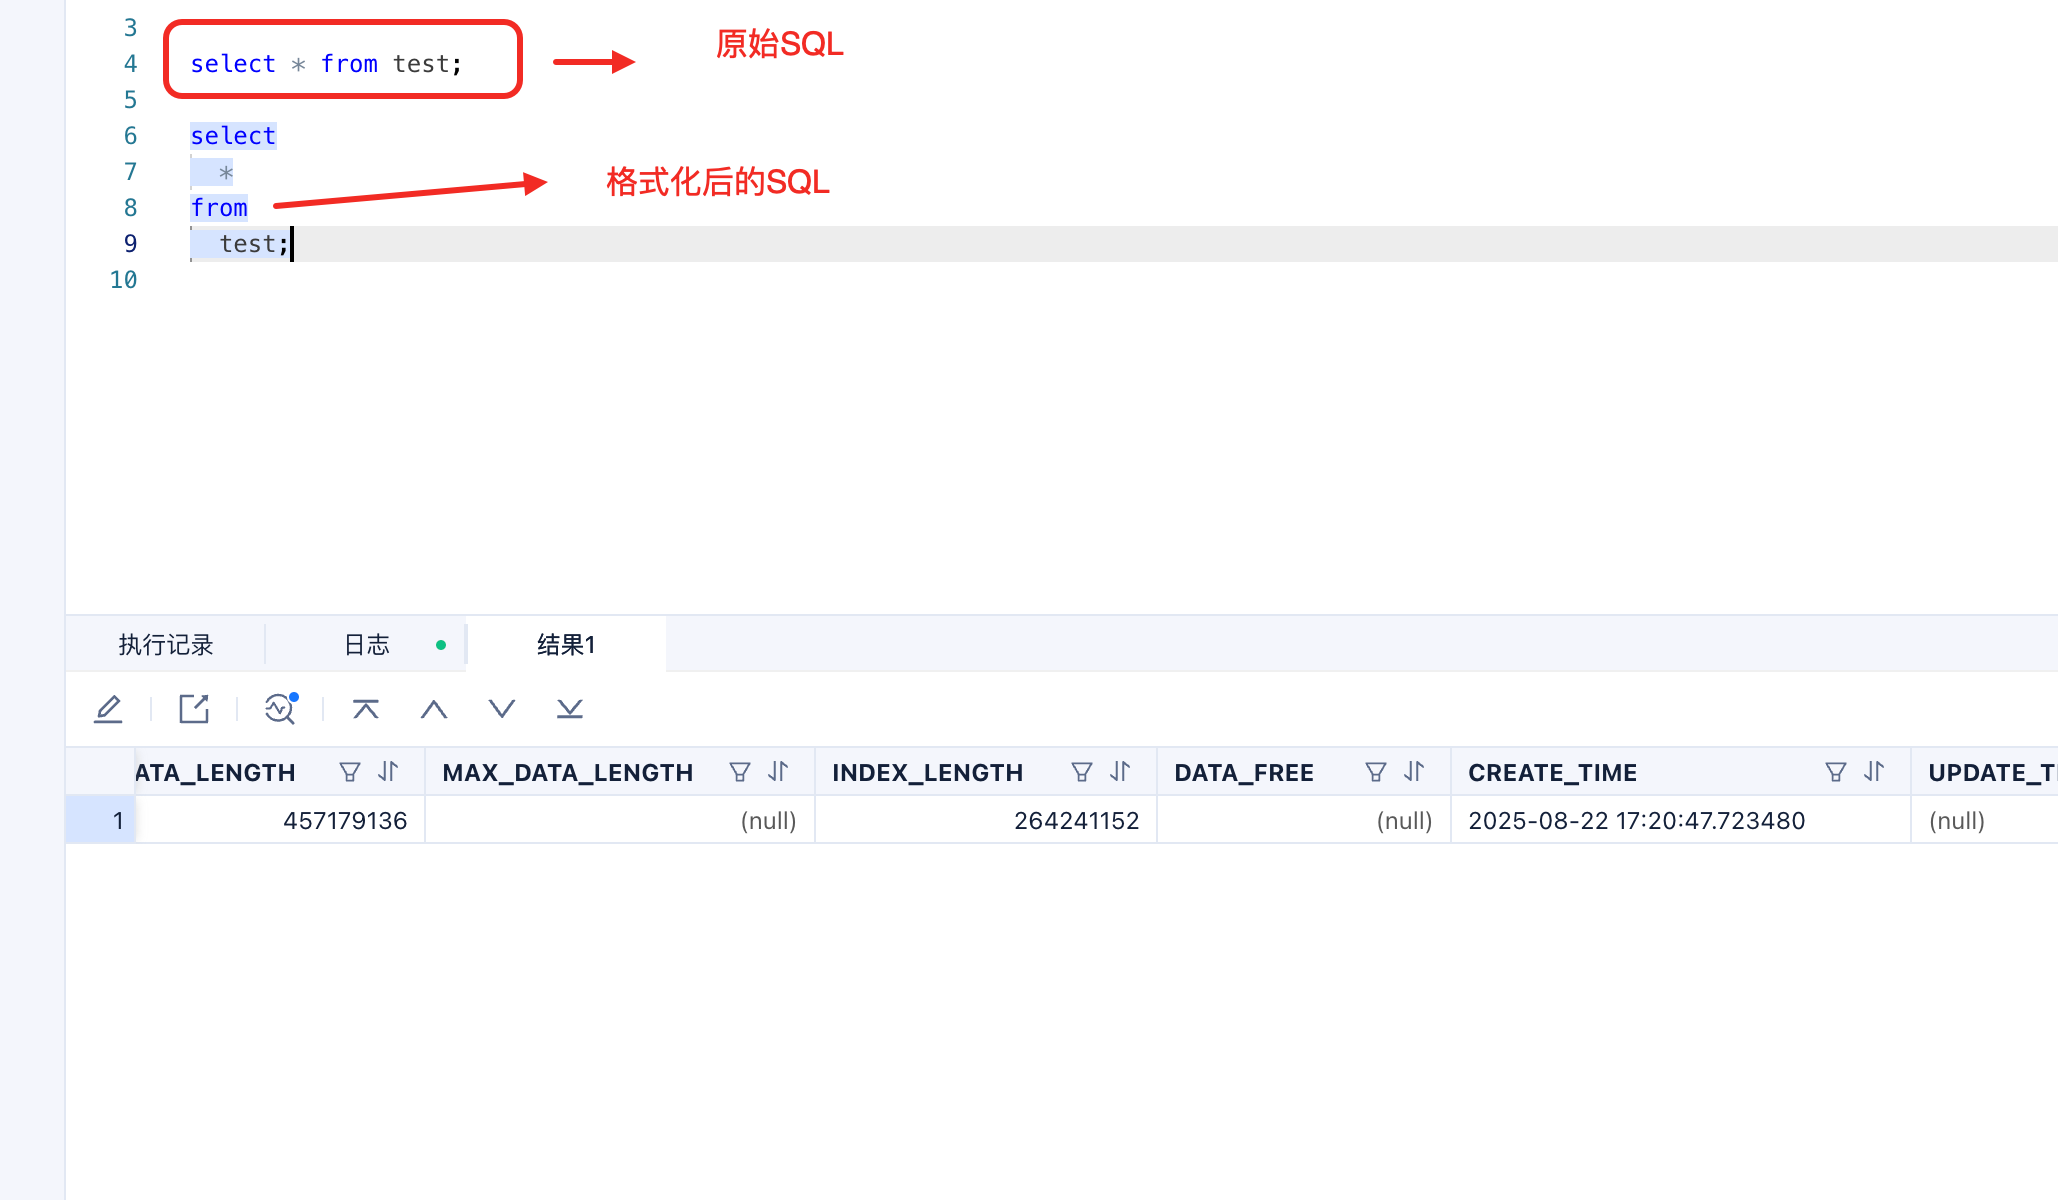Click the CREATE_TIME value cell
Screen dimensions: 2058x1200
point(1681,820)
